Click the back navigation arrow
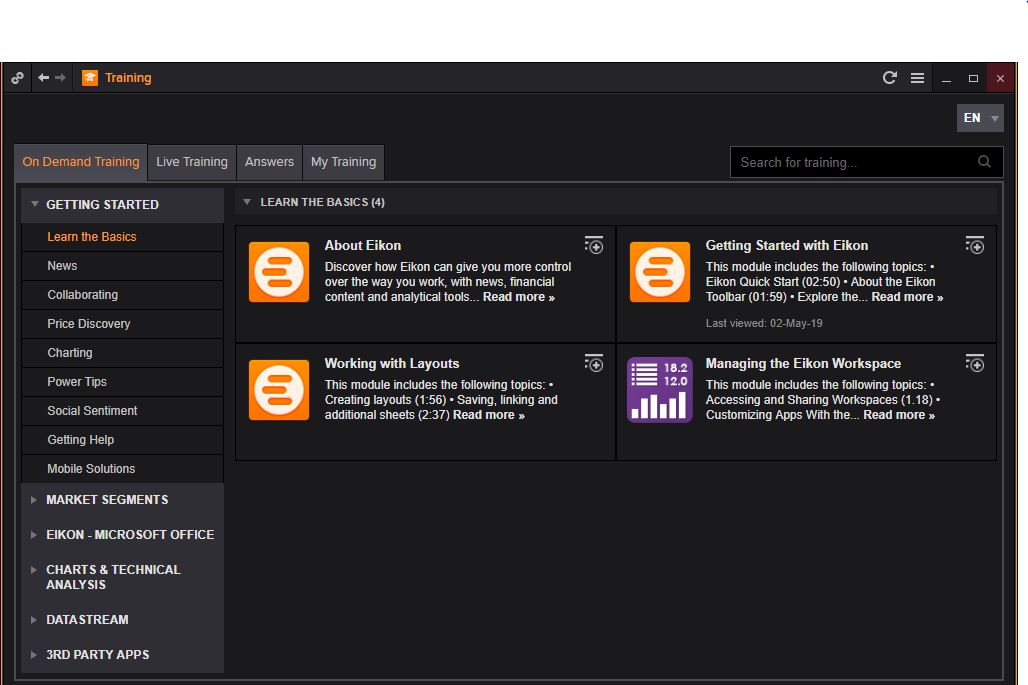The height and width of the screenshot is (685, 1028). pyautogui.click(x=43, y=78)
